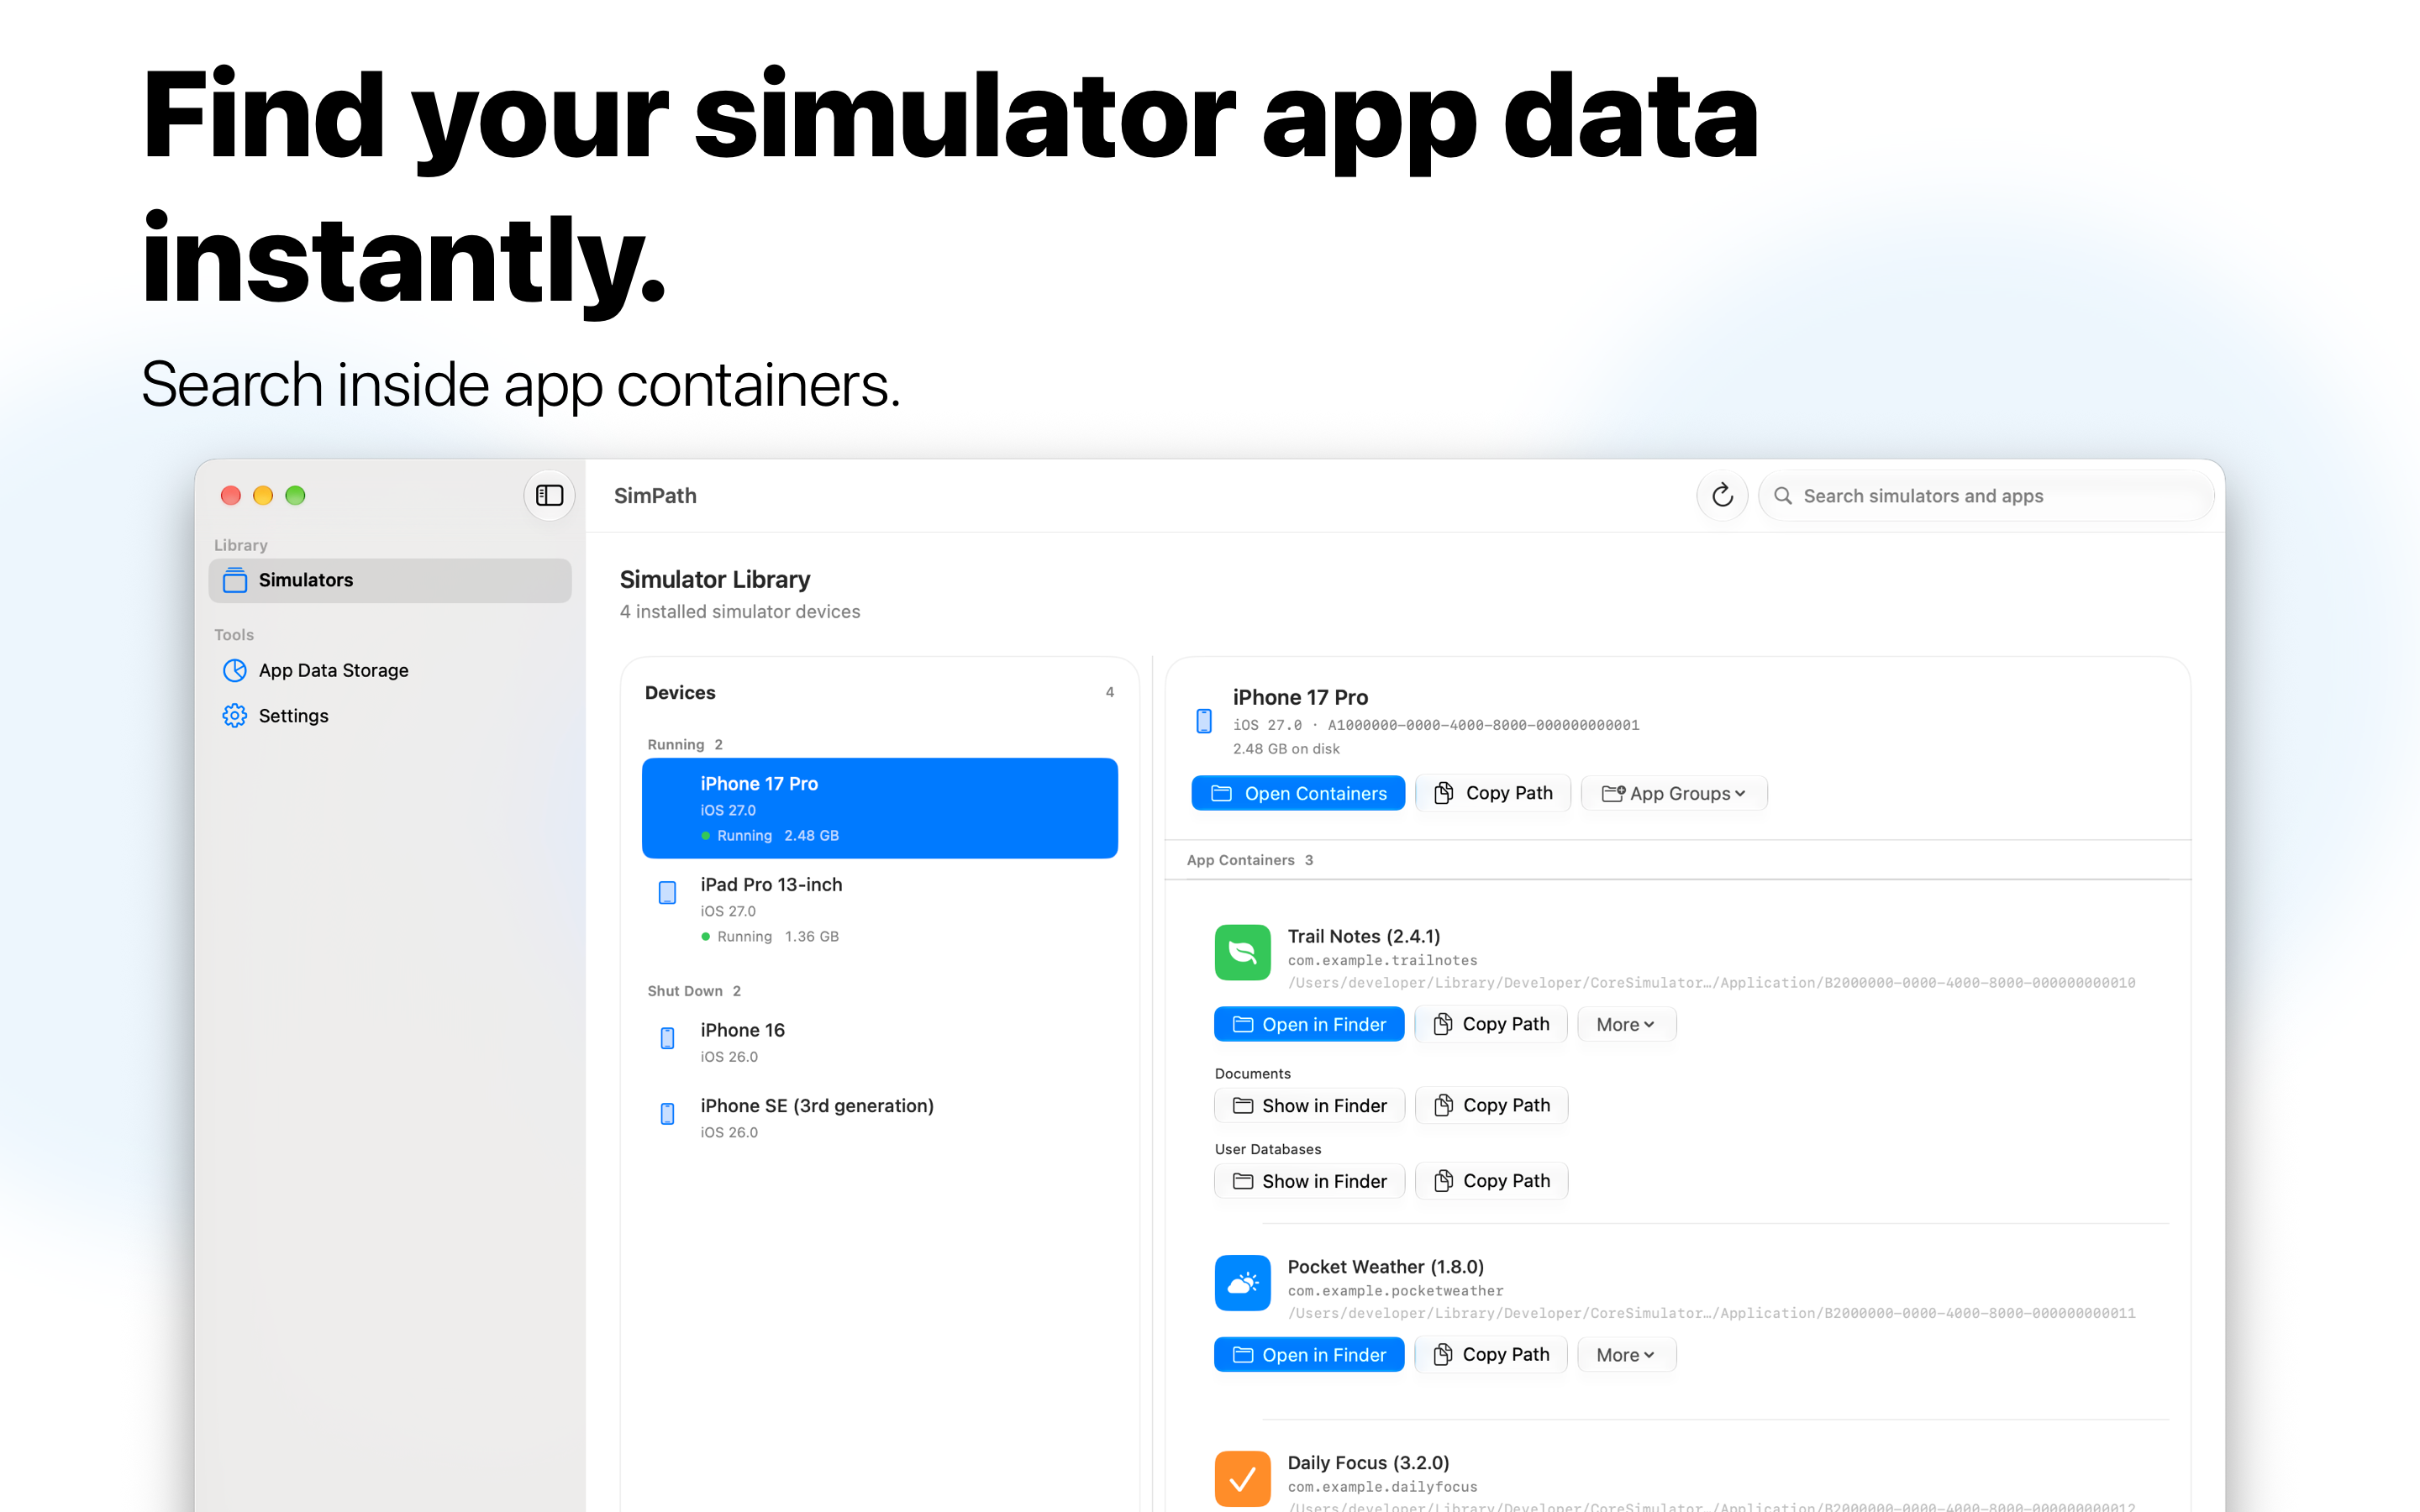Click the Pocket Weather app icon
The width and height of the screenshot is (2420, 1512).
click(1242, 1282)
